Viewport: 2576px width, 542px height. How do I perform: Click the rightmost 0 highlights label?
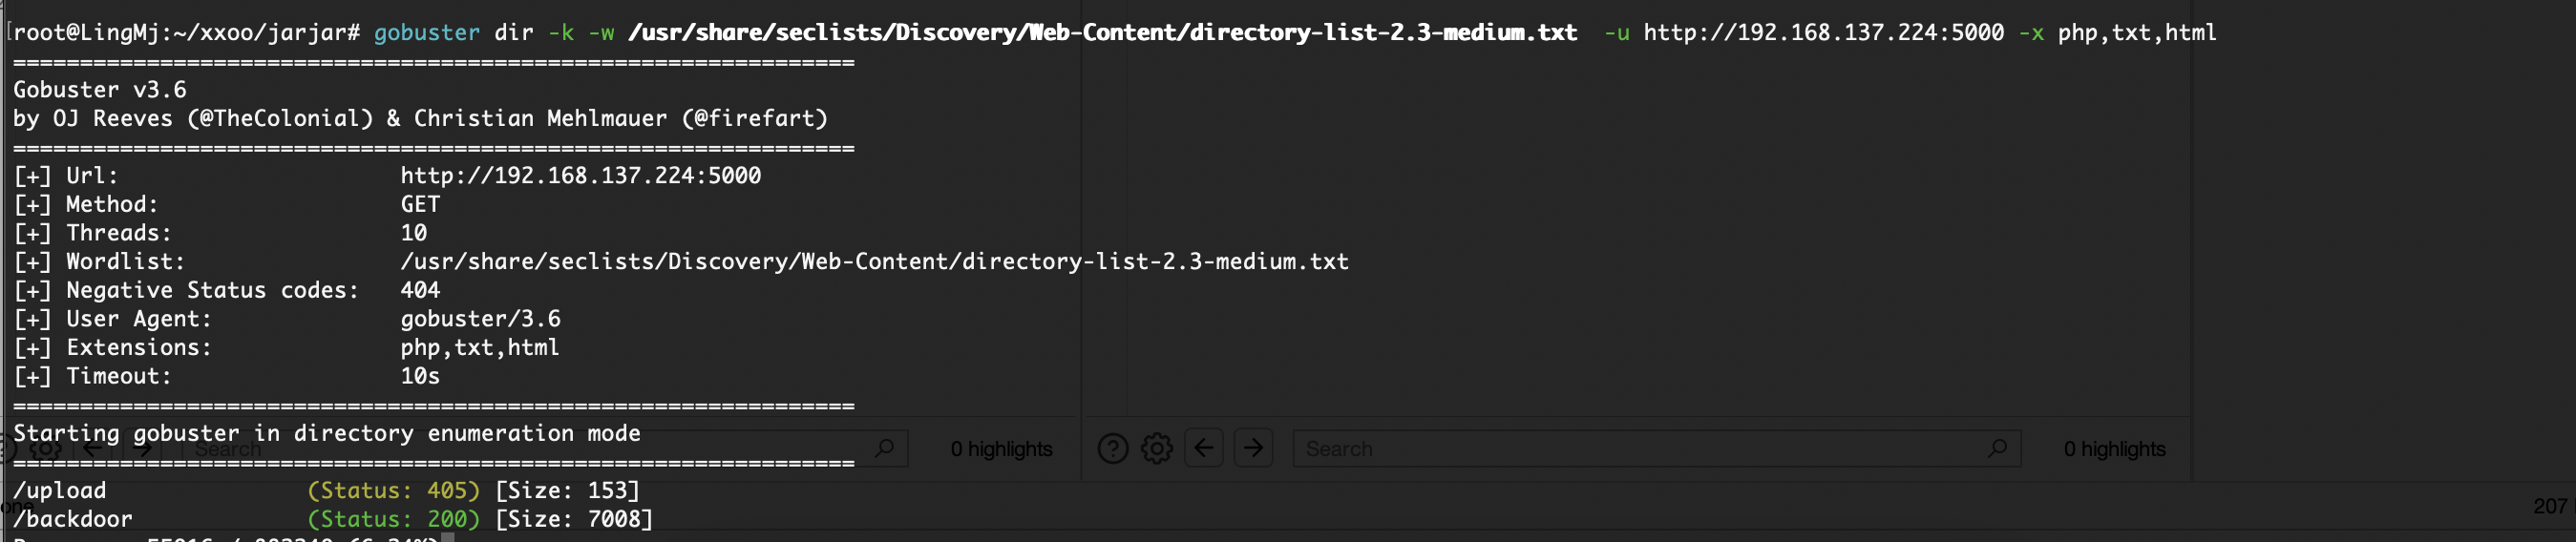2114,449
